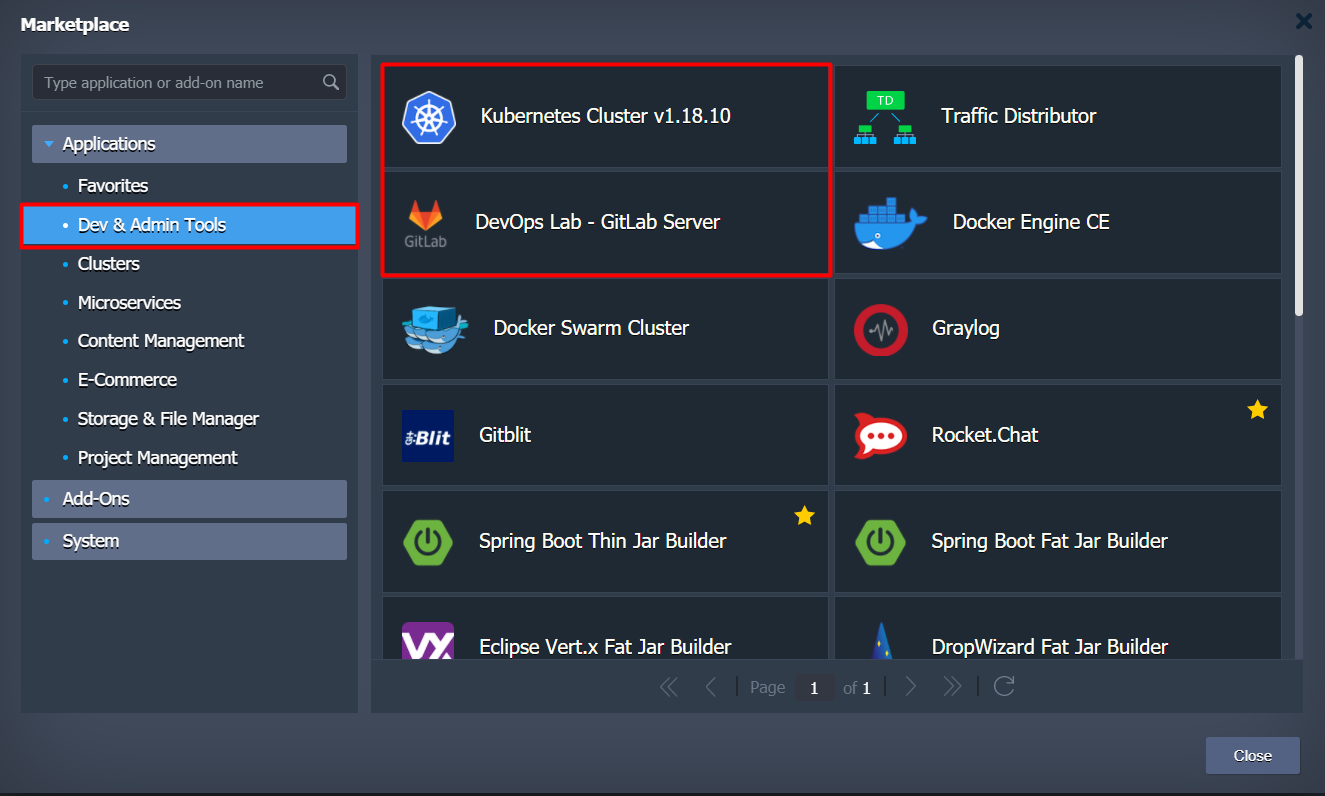The height and width of the screenshot is (796, 1325).
Task: Click the Kubernetes helm wheel icon
Action: coord(429,117)
